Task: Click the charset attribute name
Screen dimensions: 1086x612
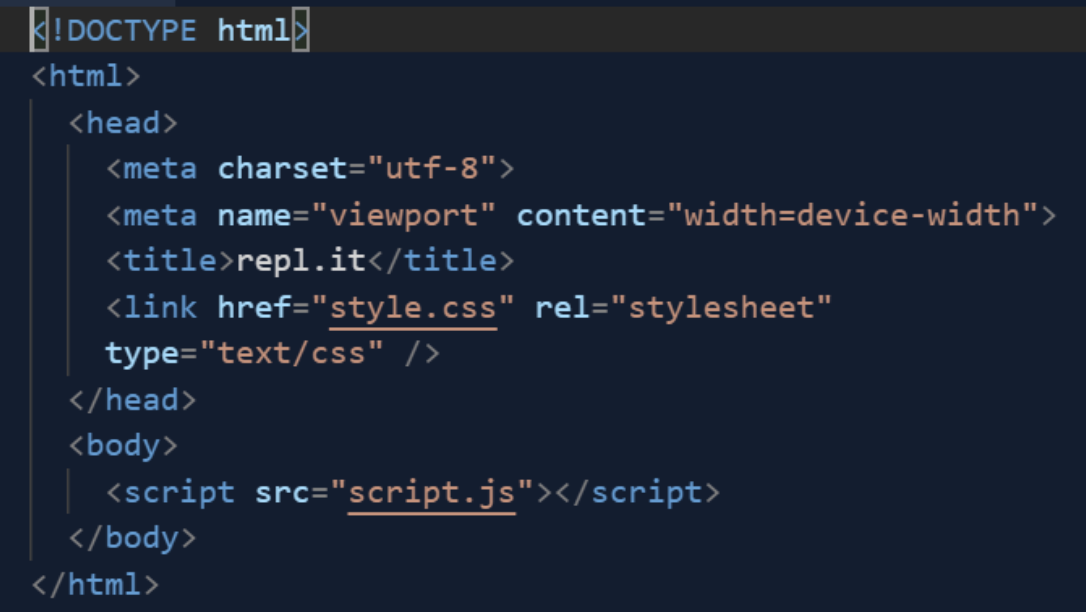Action: (x=282, y=169)
